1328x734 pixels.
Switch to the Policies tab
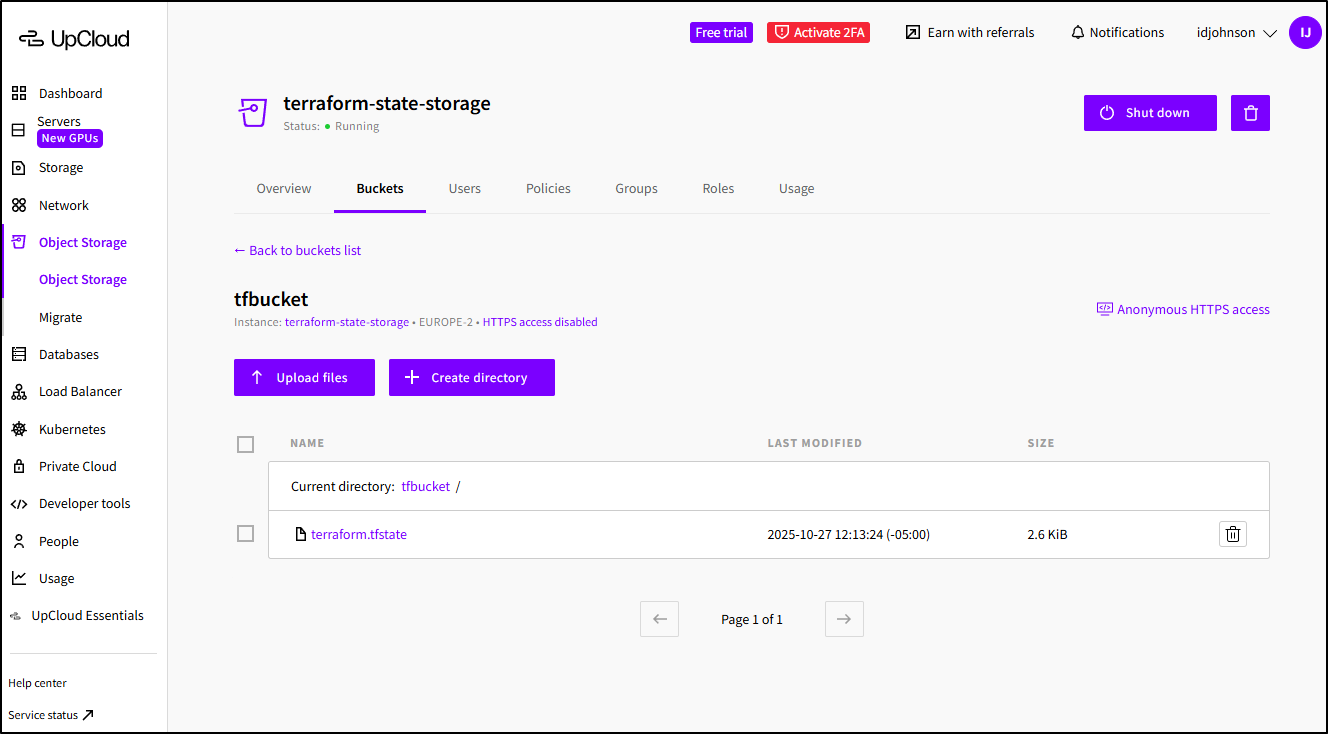pos(548,189)
